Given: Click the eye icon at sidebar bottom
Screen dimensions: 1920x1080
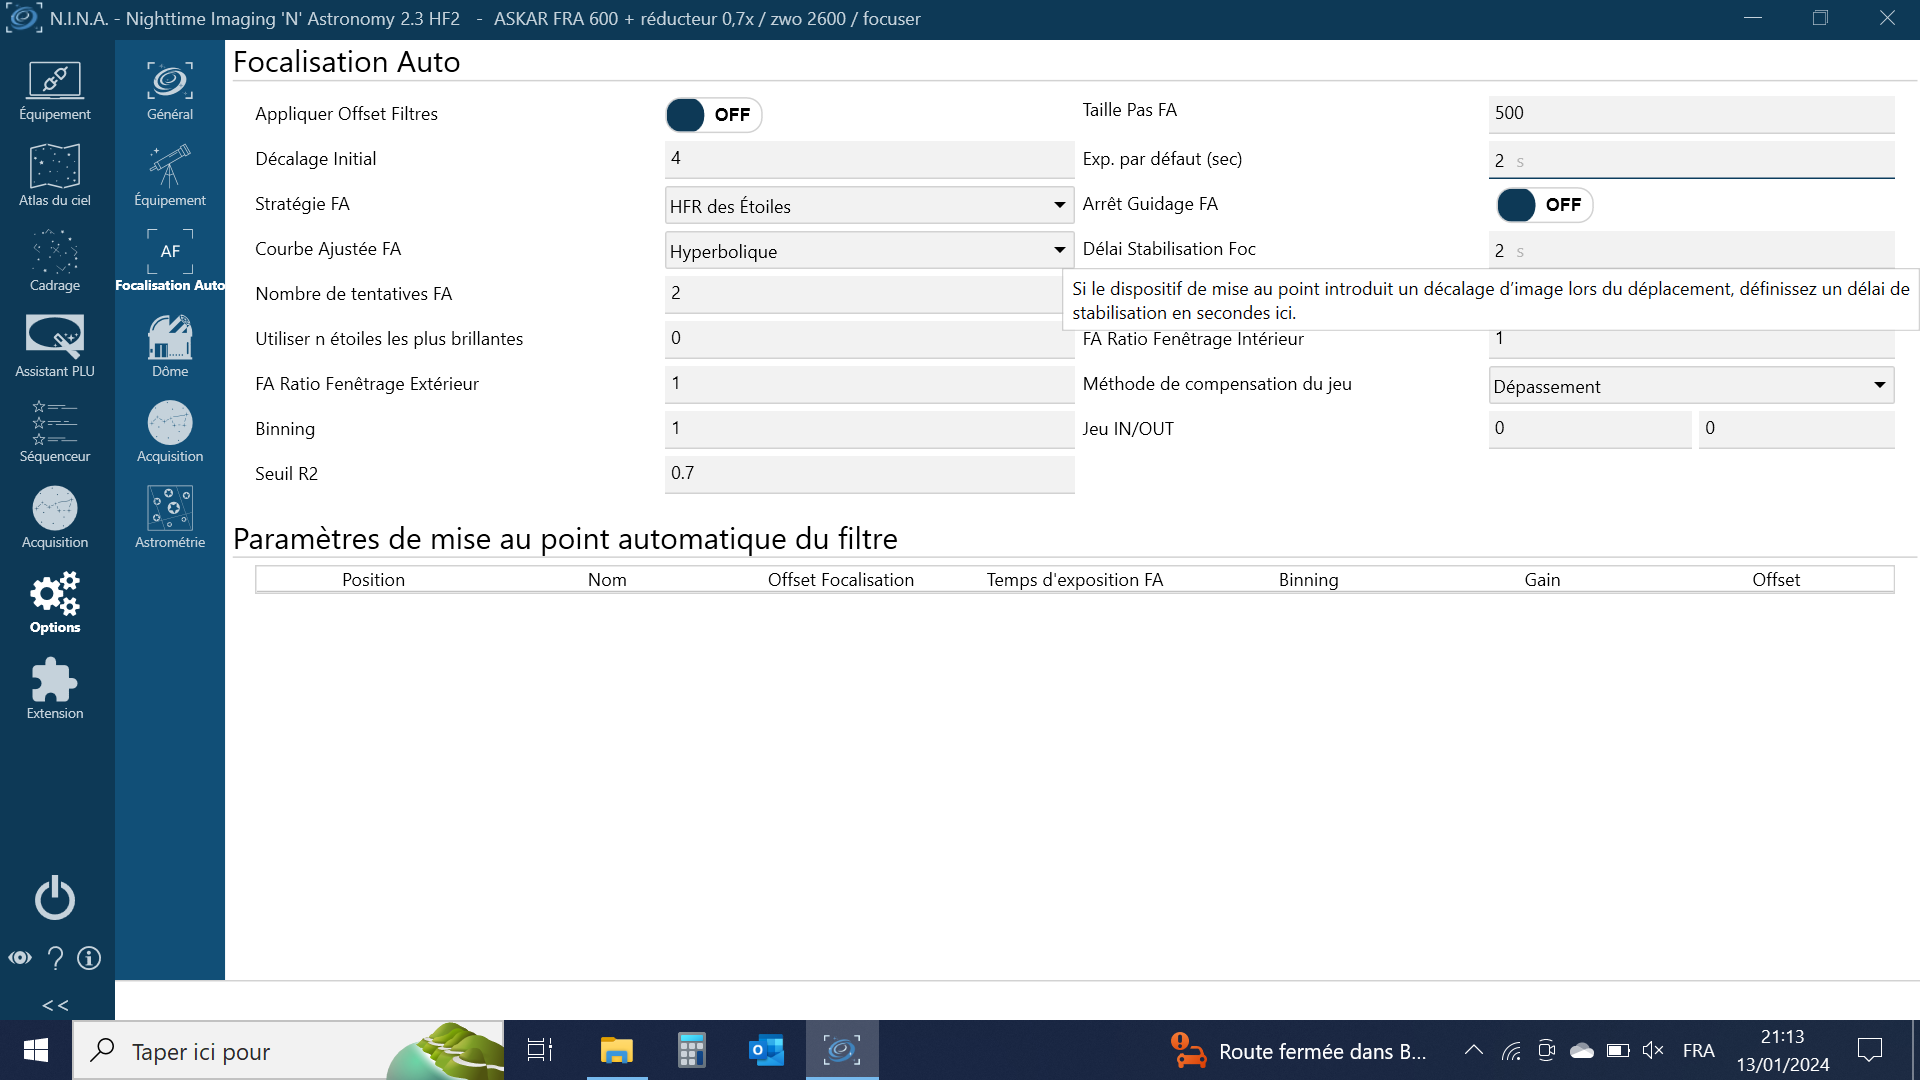Looking at the screenshot, I should 20,958.
